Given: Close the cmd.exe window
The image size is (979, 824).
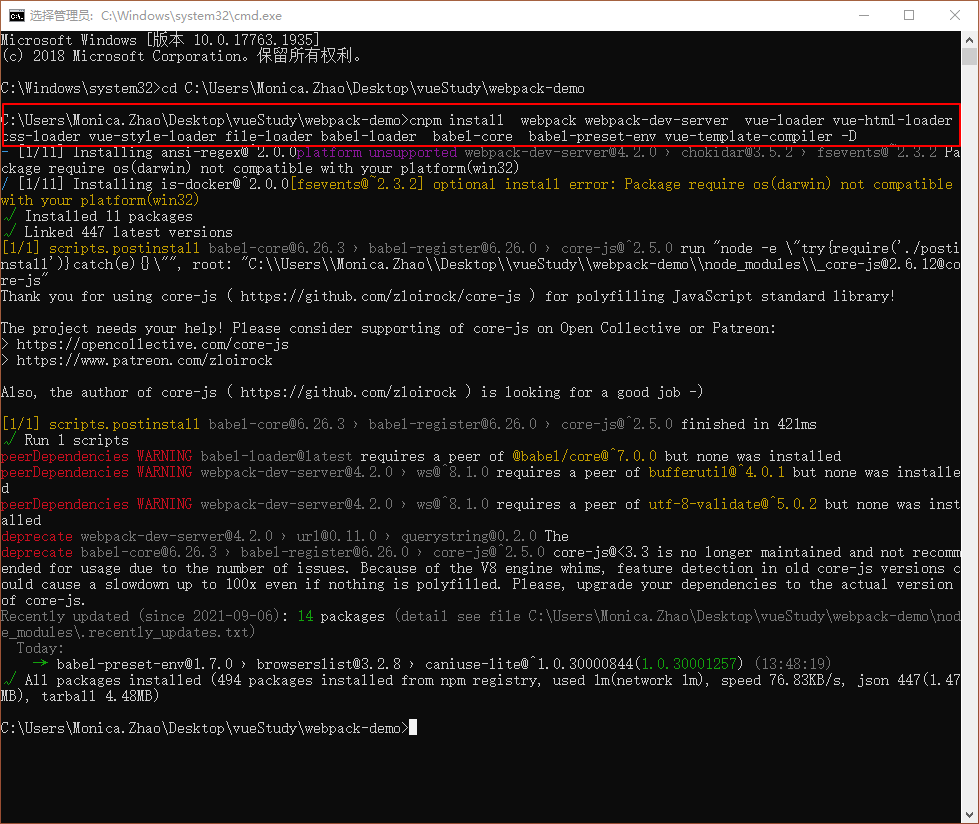Looking at the screenshot, I should click(955, 15).
